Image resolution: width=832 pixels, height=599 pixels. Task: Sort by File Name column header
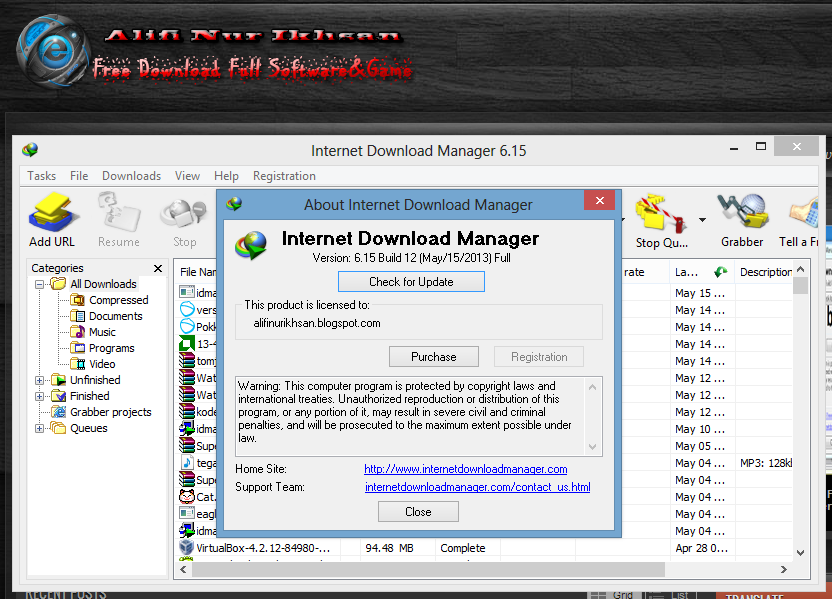197,272
